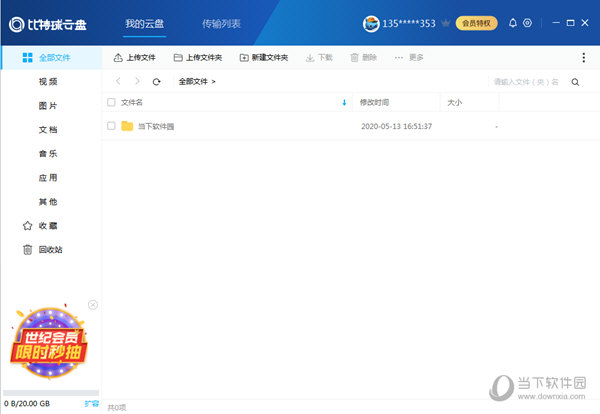Click the search magnifier icon

click(575, 82)
